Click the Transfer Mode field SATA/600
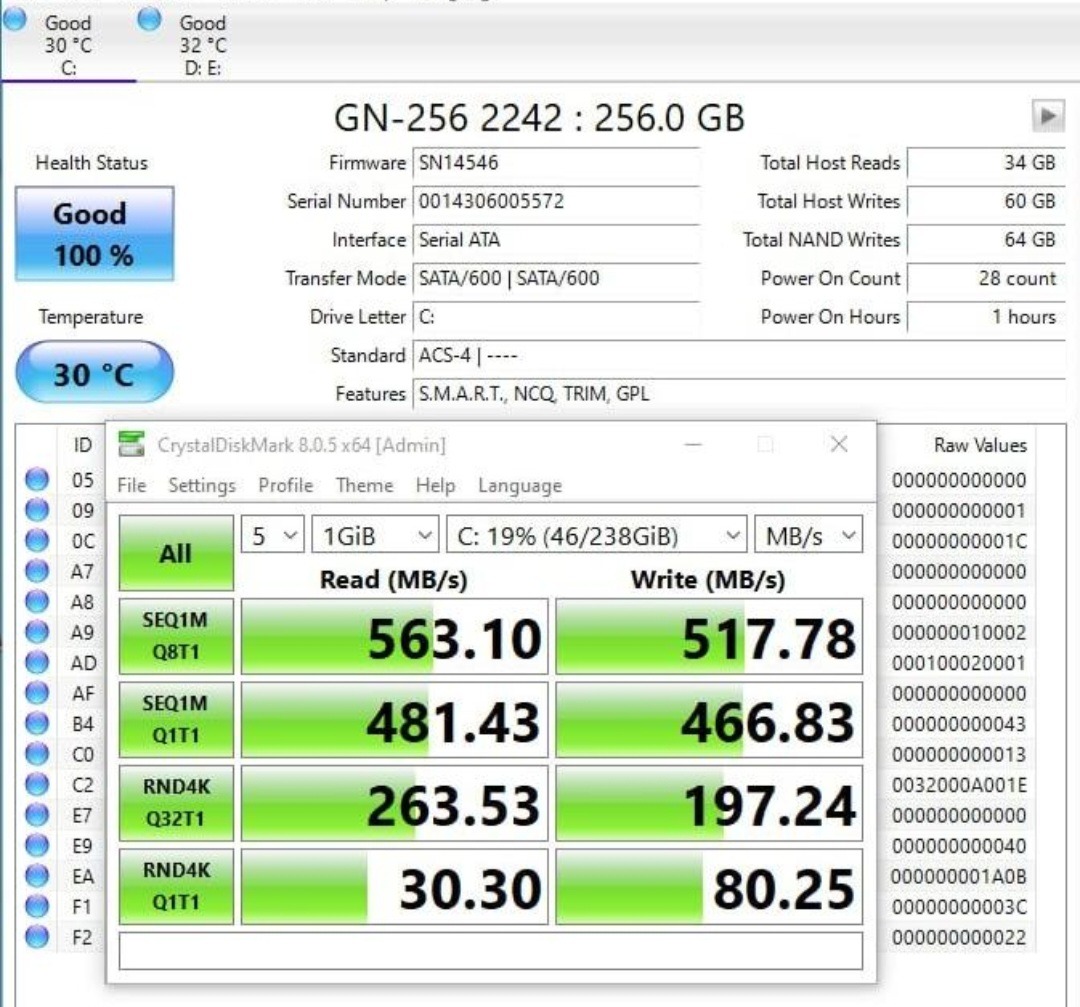The image size is (1080, 1007). click(x=557, y=278)
